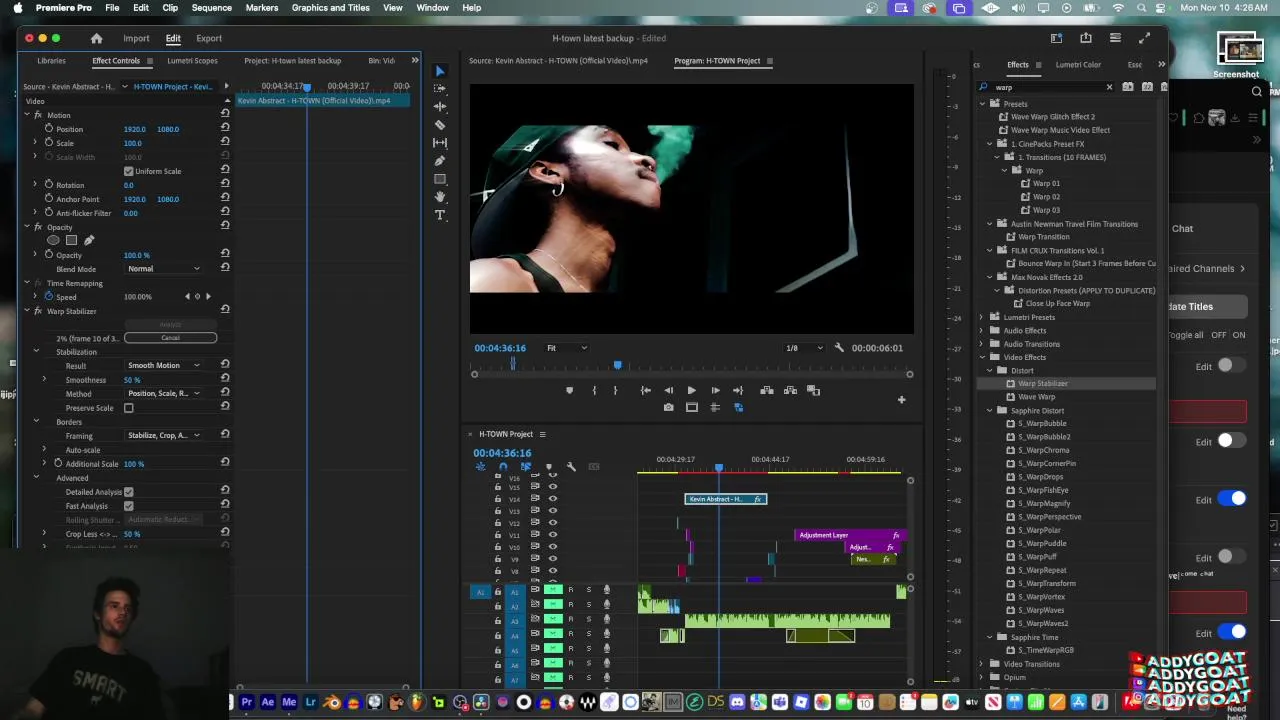Switch to the Export workspace tab
Screen dimensions: 1280x720
click(209, 38)
